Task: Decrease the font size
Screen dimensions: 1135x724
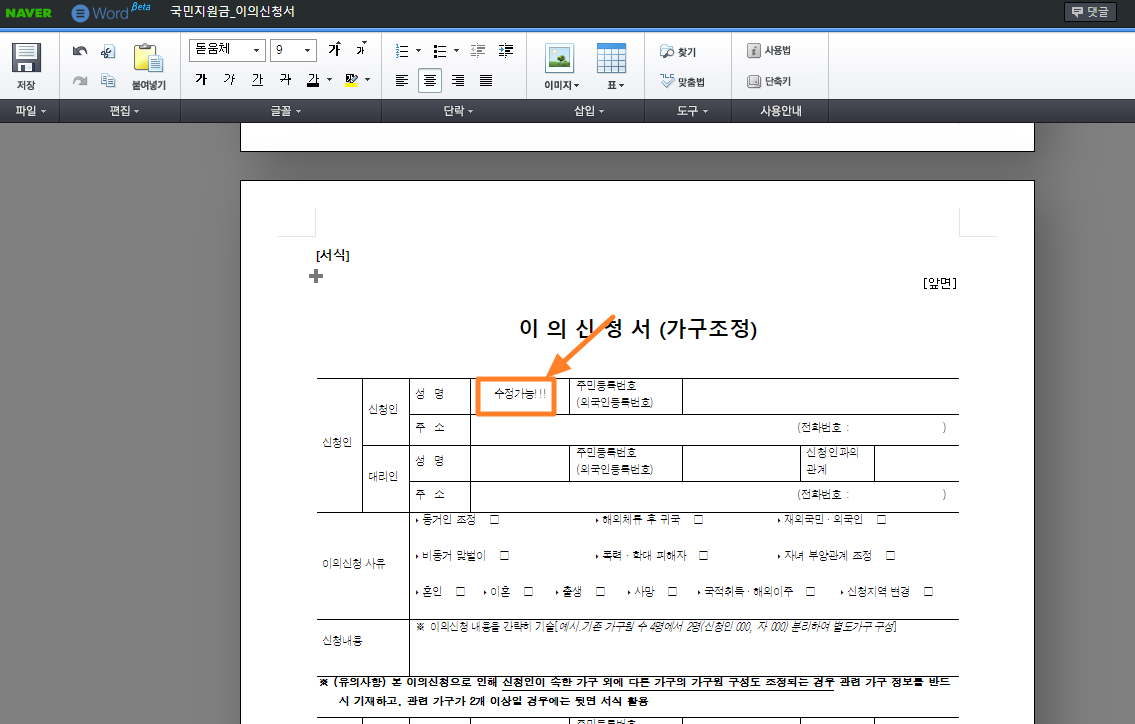Action: pos(361,49)
